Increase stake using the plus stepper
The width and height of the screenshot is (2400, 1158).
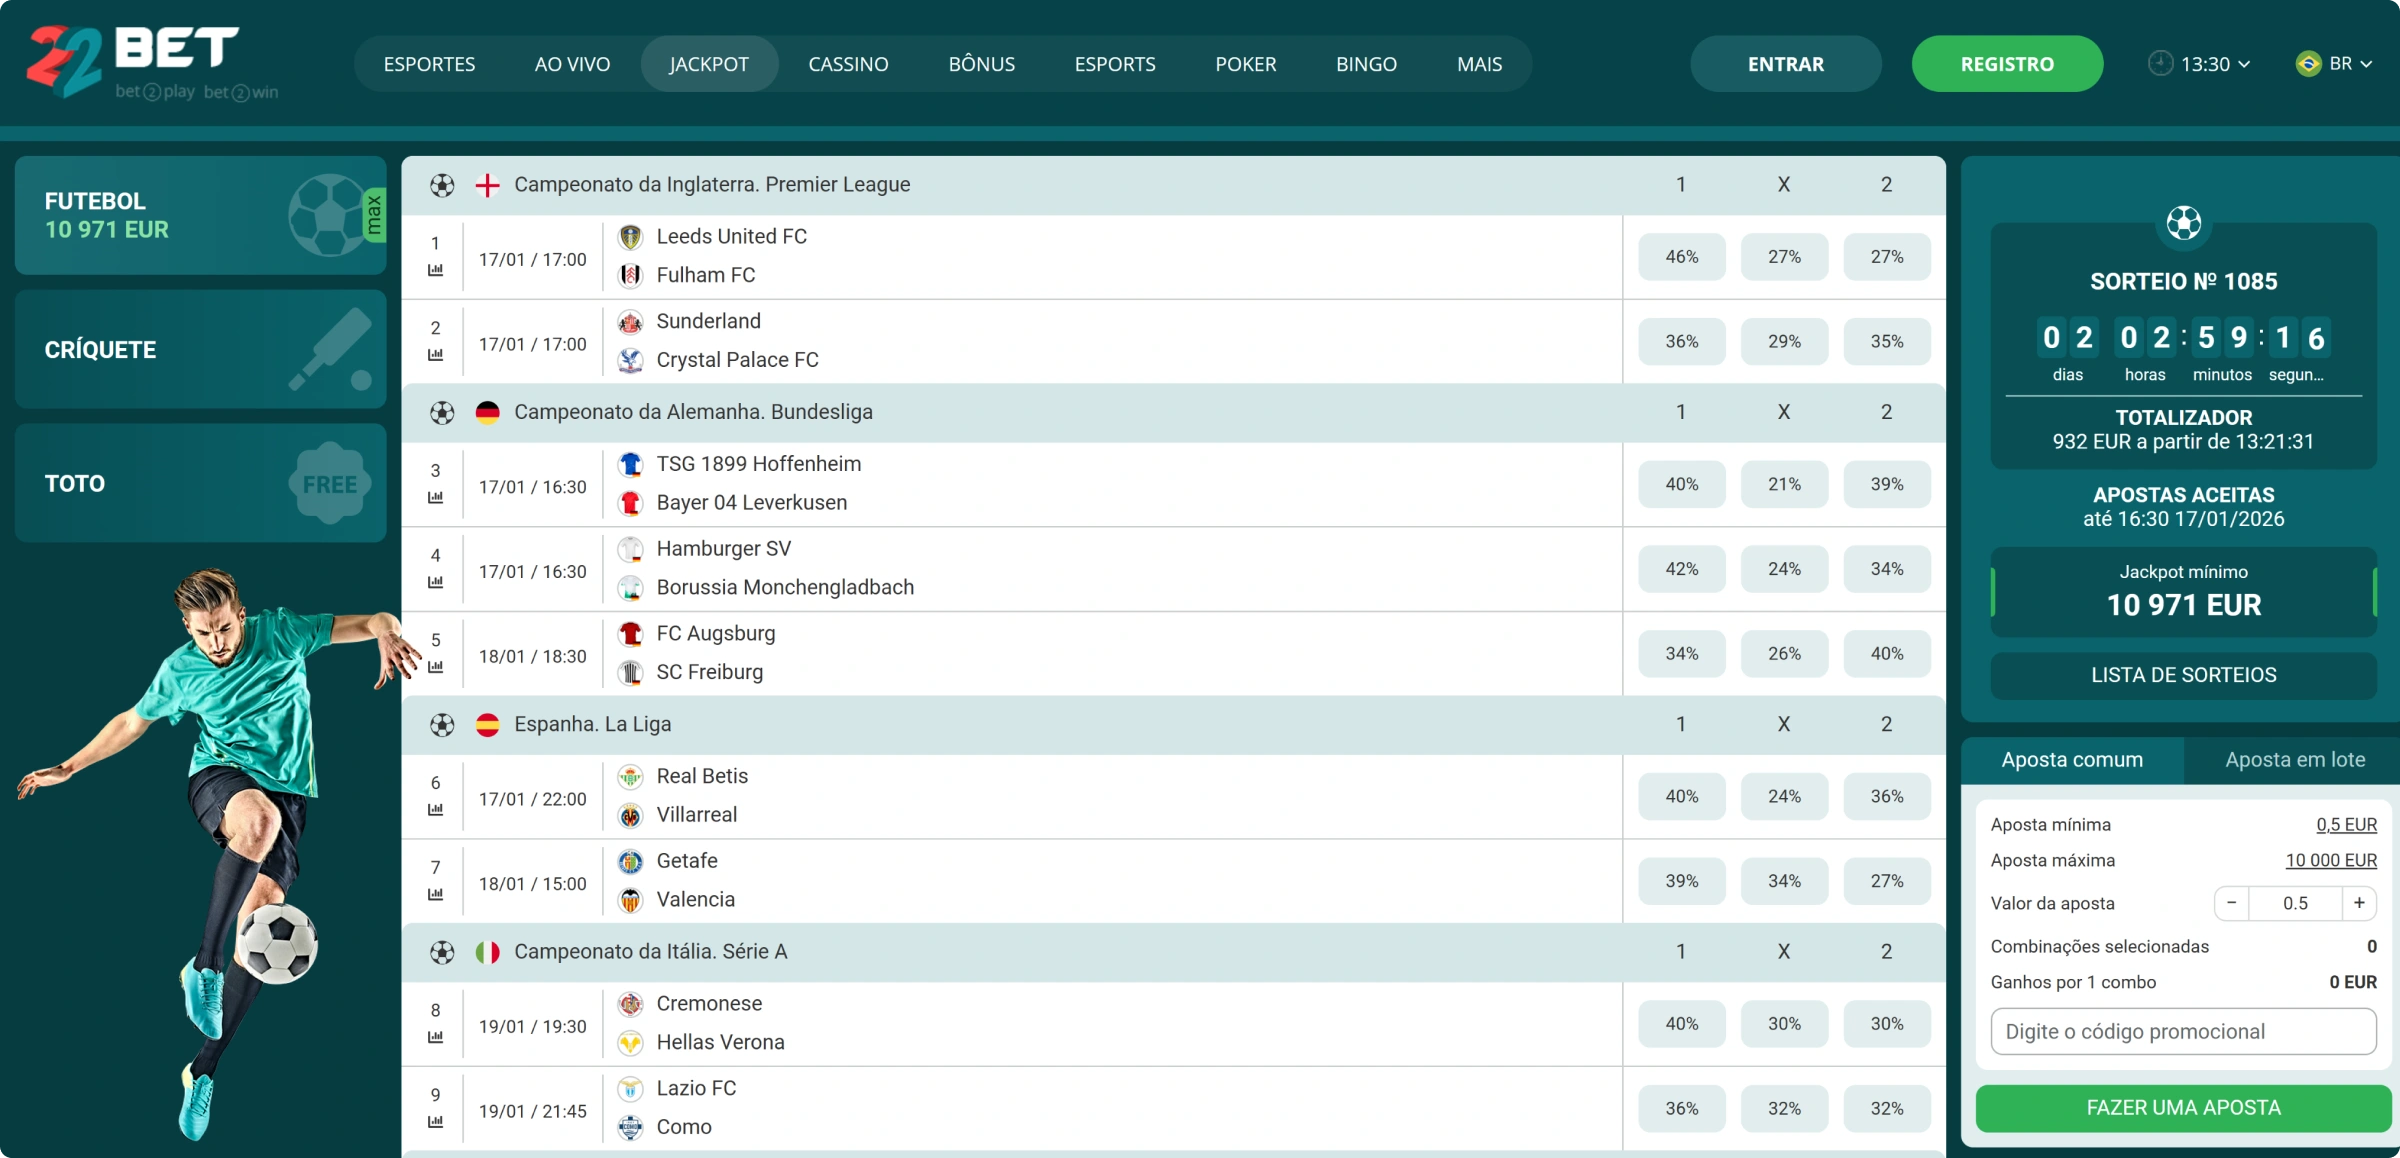[2360, 903]
